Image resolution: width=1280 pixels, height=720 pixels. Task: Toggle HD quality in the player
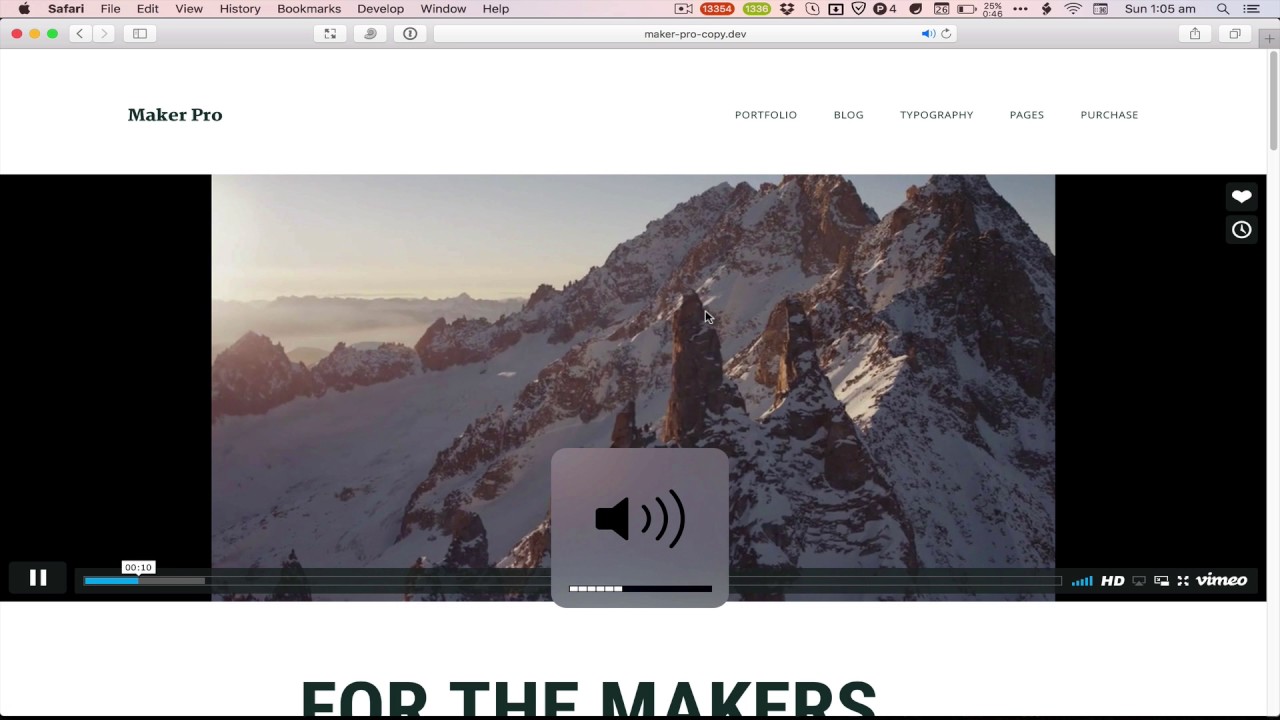click(x=1112, y=581)
